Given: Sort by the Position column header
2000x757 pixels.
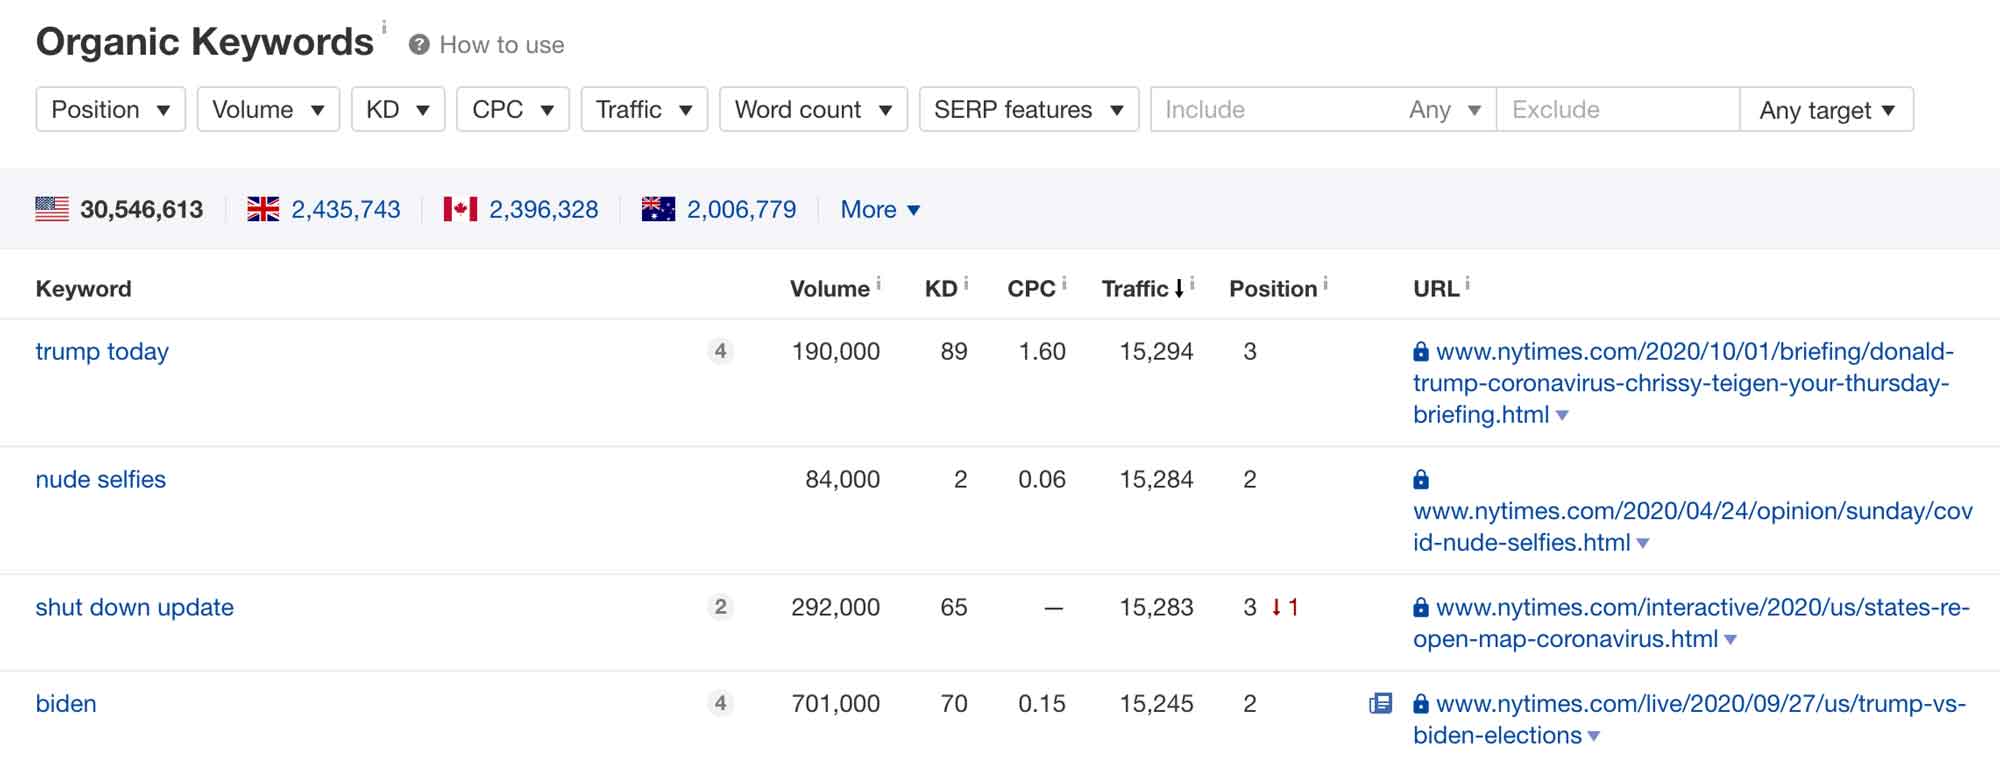Looking at the screenshot, I should 1273,289.
